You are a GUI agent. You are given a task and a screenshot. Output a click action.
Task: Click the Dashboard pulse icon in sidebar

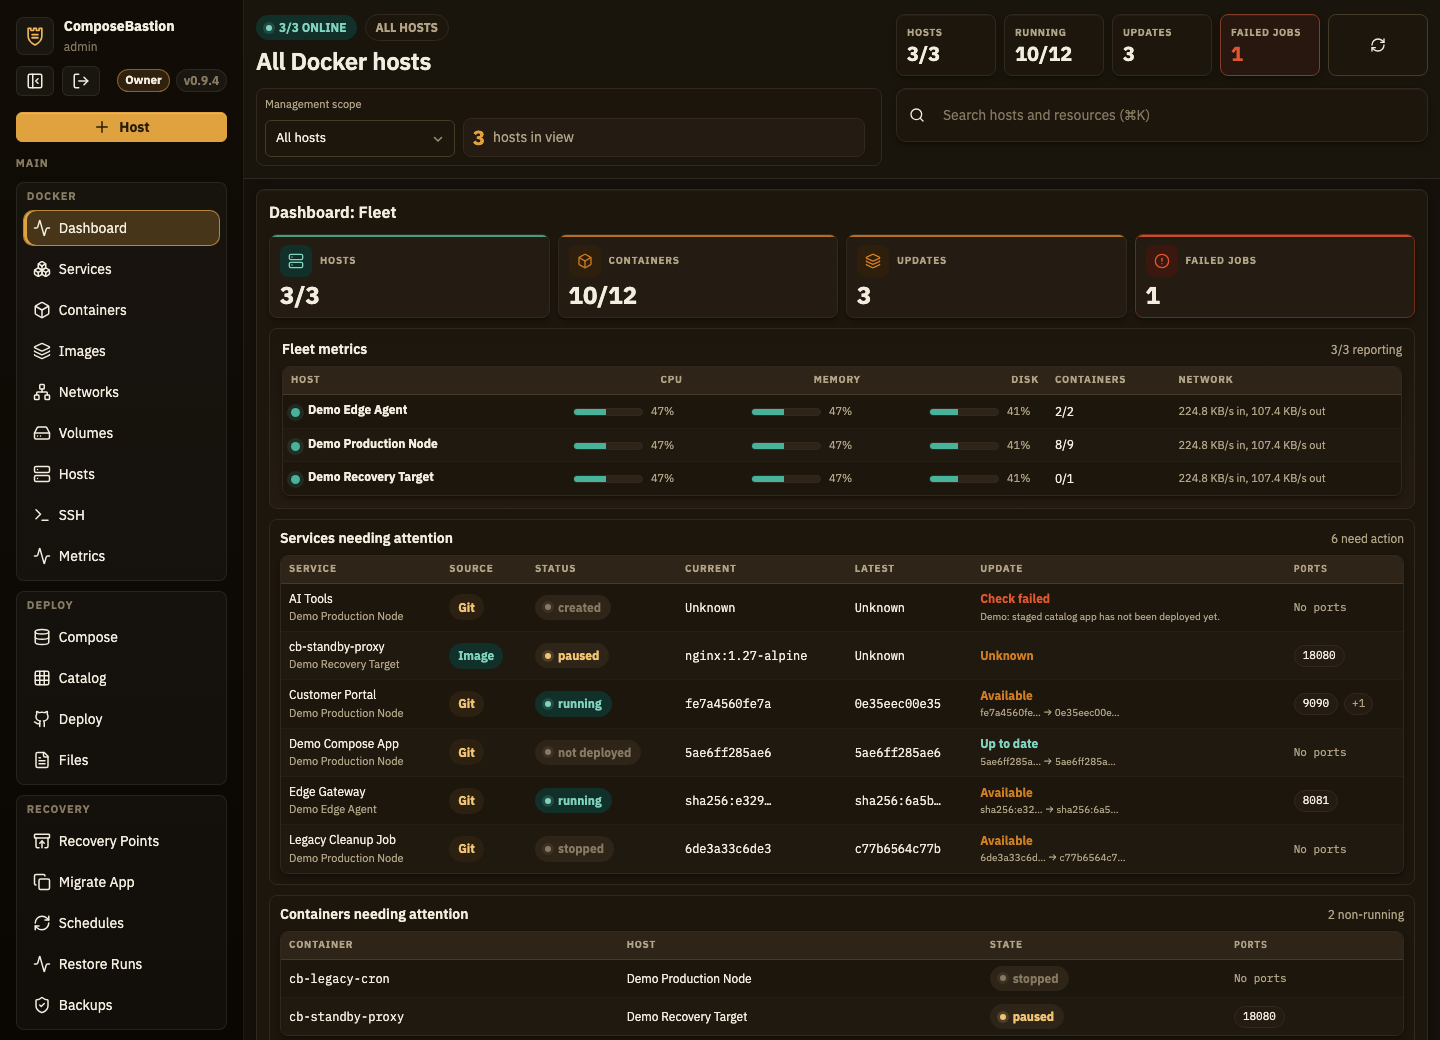click(x=42, y=228)
